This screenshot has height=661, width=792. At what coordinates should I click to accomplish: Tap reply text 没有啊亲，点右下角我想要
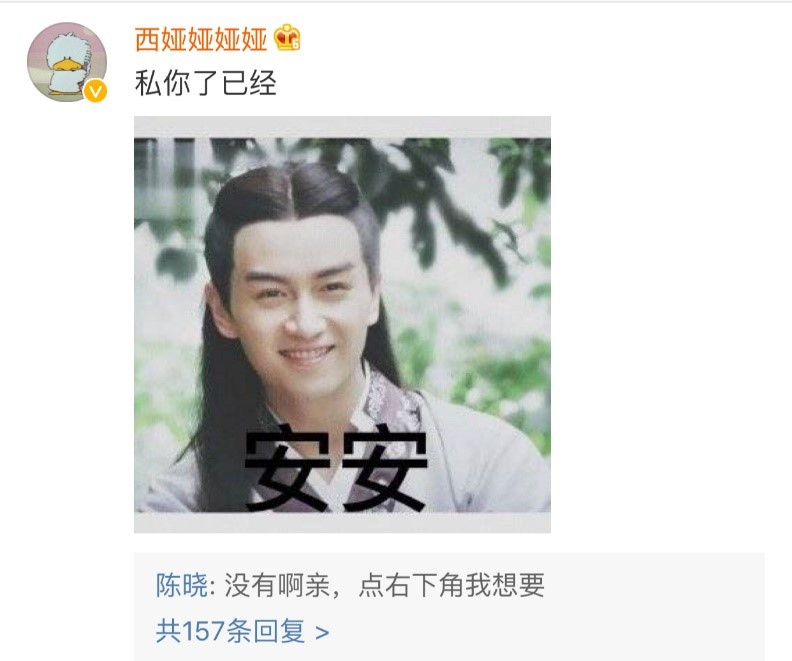pyautogui.click(x=384, y=585)
